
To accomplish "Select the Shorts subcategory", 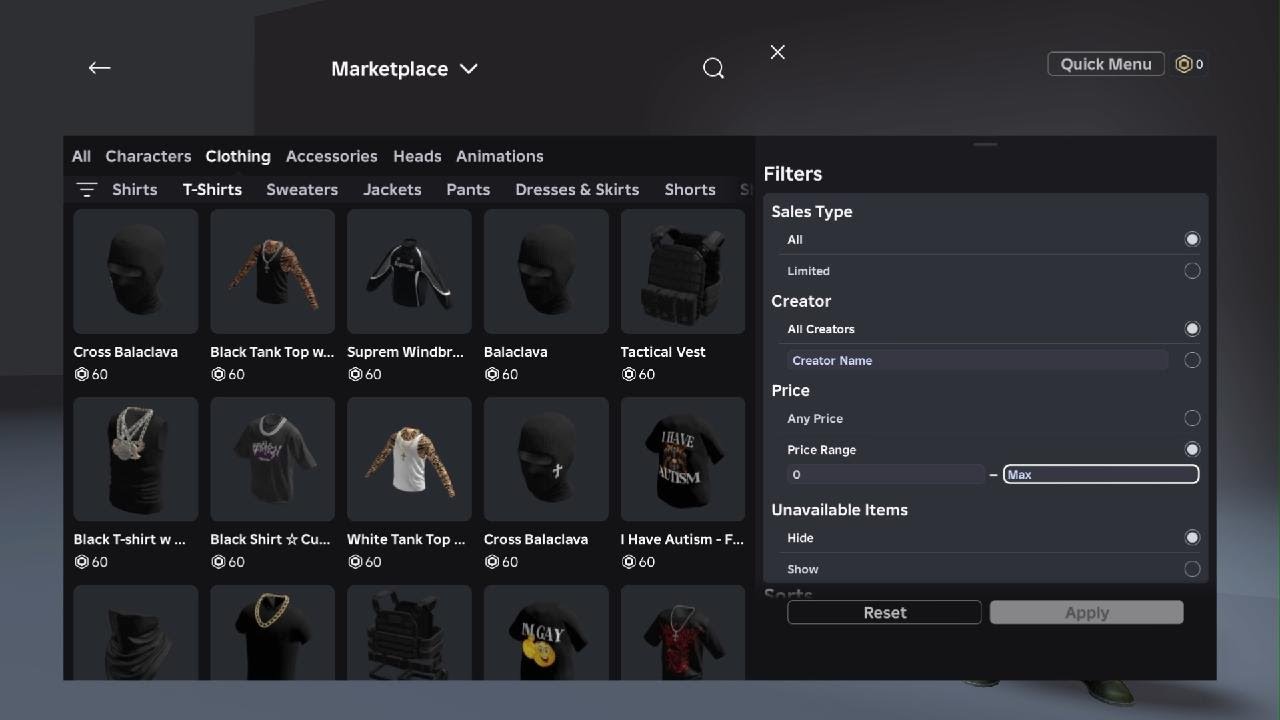I will pos(690,189).
